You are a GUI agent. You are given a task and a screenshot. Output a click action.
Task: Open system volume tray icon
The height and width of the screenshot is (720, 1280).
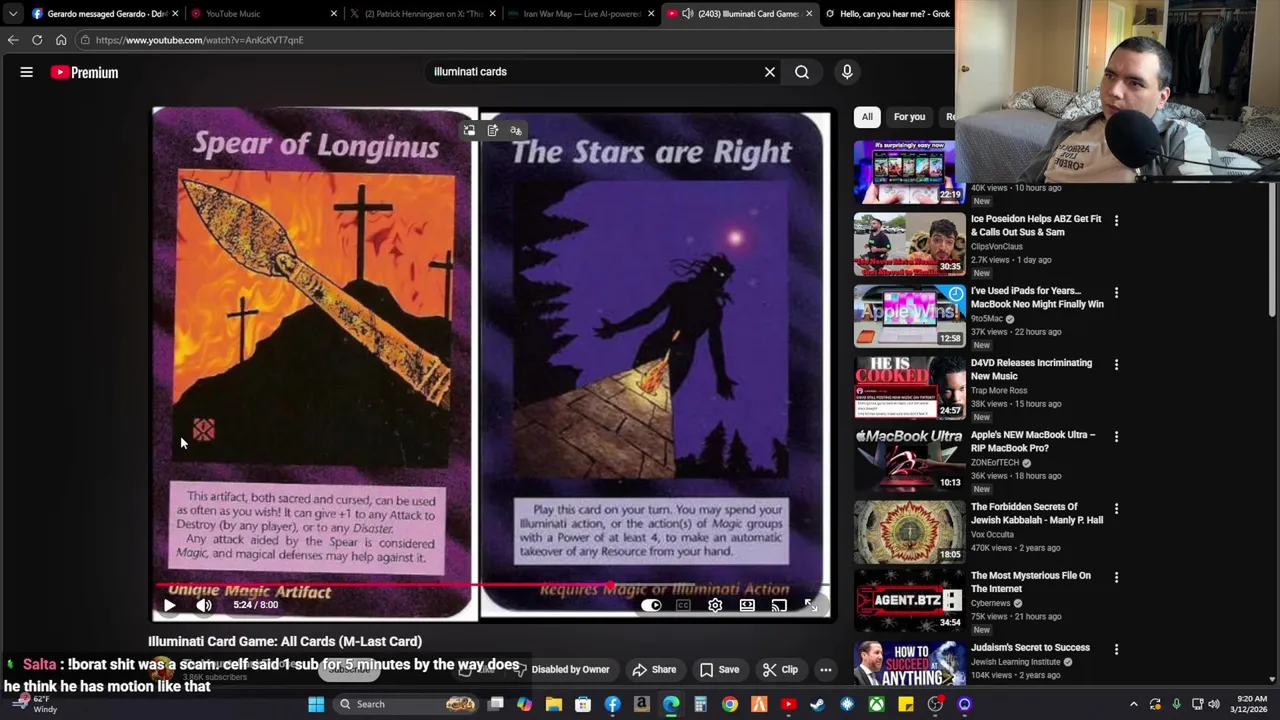click(1214, 704)
